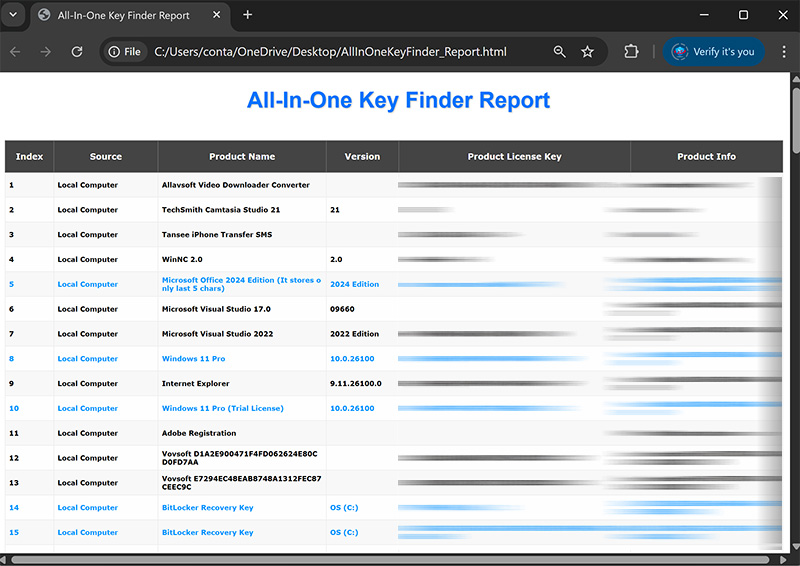Click BitLocker Recovery Key in row 14
The height and width of the screenshot is (566, 800).
pyautogui.click(x=208, y=507)
